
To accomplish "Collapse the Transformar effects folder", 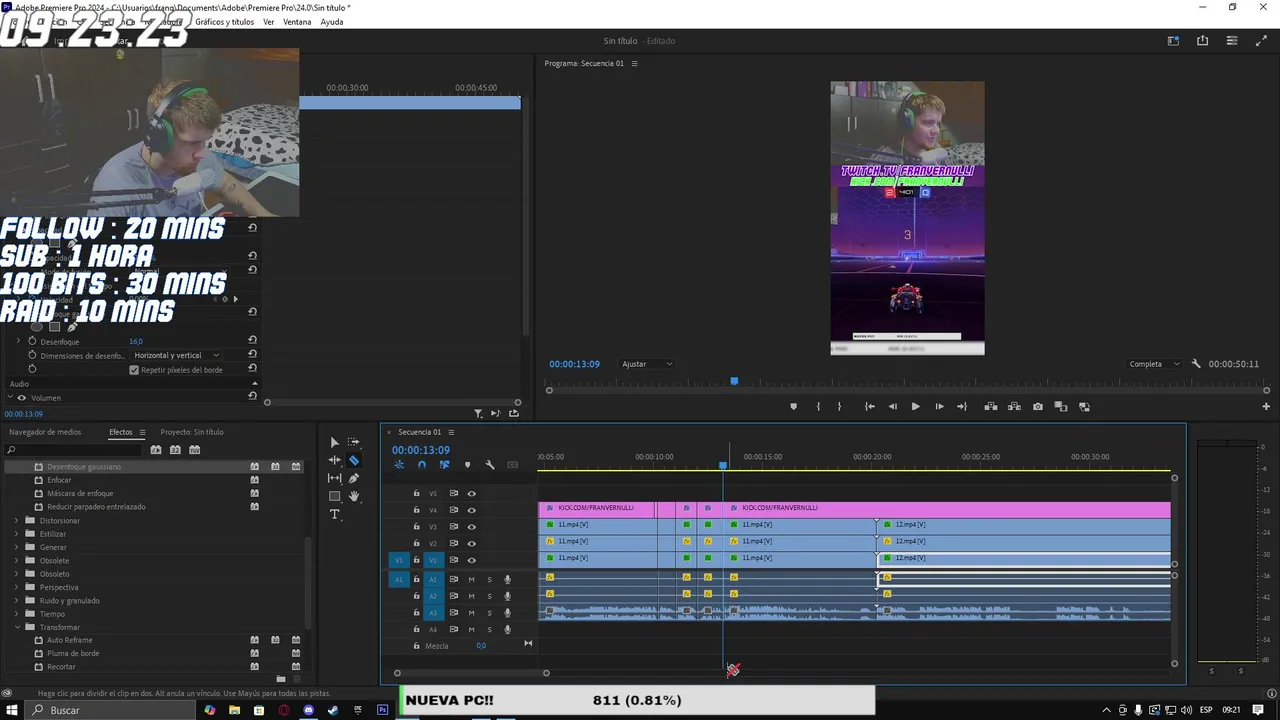I will 16,627.
